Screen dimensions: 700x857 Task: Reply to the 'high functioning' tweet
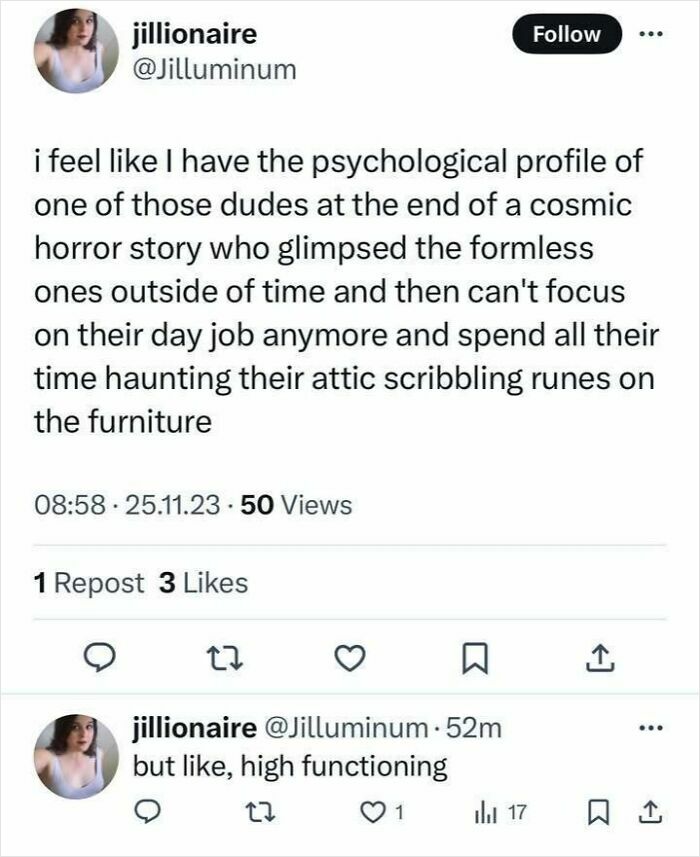[148, 812]
